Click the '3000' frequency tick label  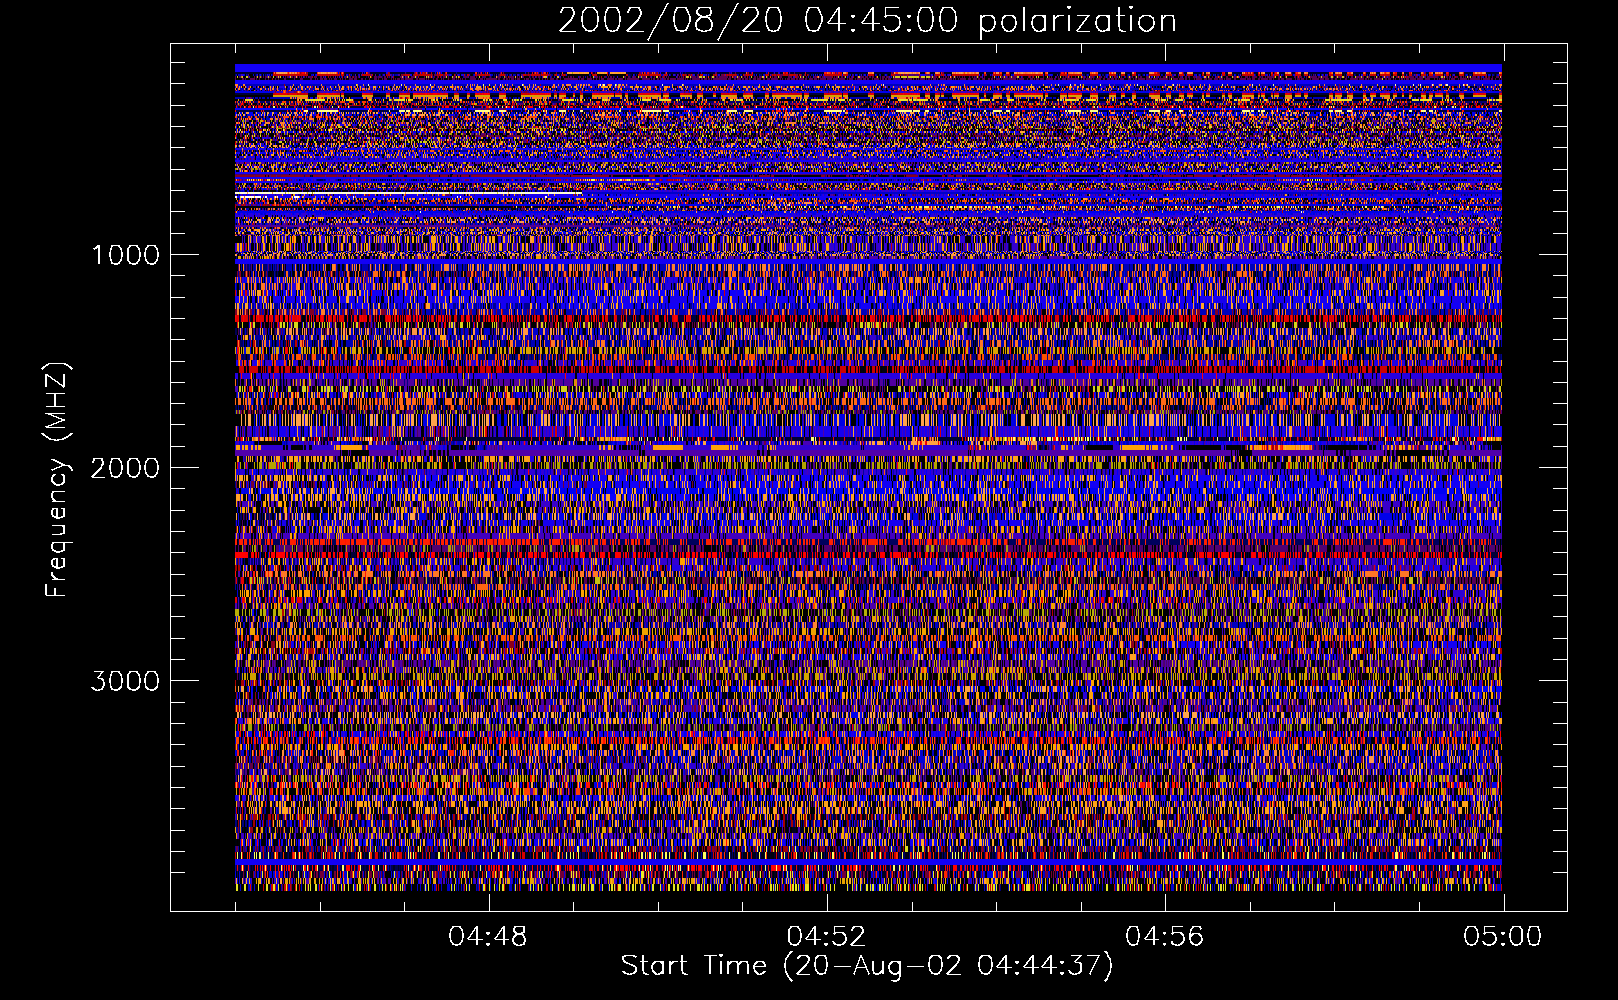coord(125,681)
